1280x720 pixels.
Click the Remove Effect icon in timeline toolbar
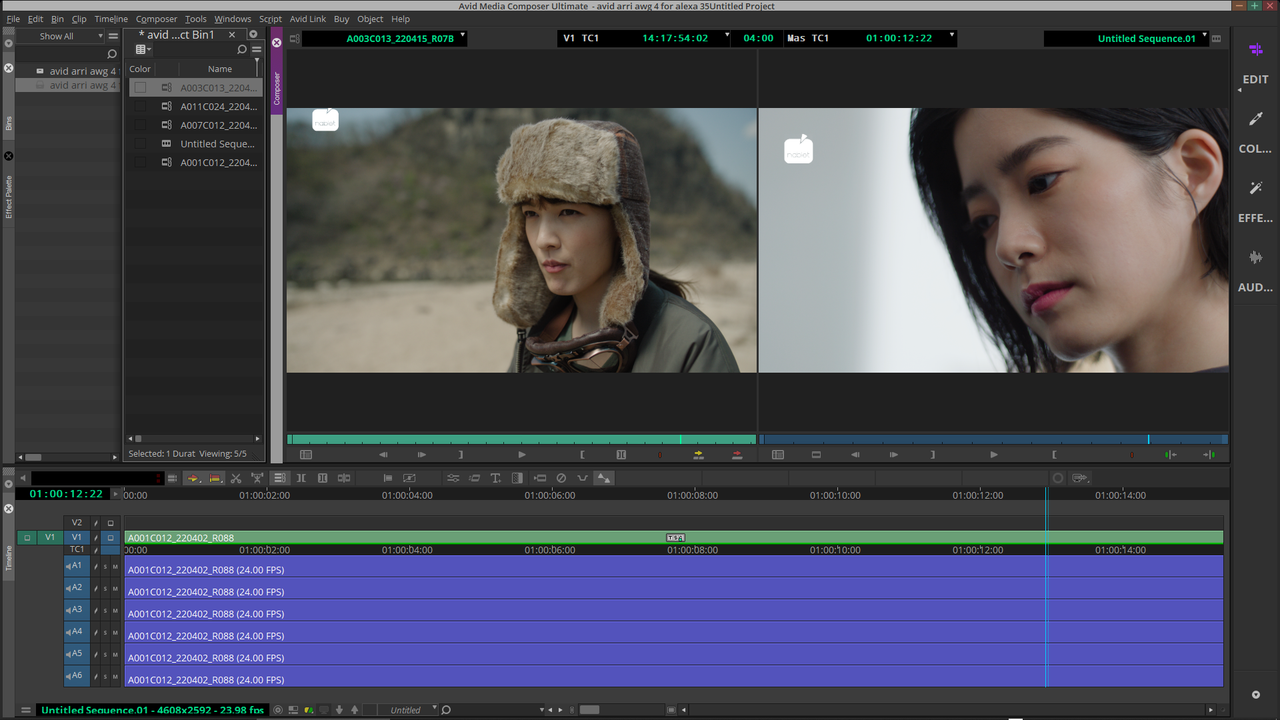pos(561,478)
